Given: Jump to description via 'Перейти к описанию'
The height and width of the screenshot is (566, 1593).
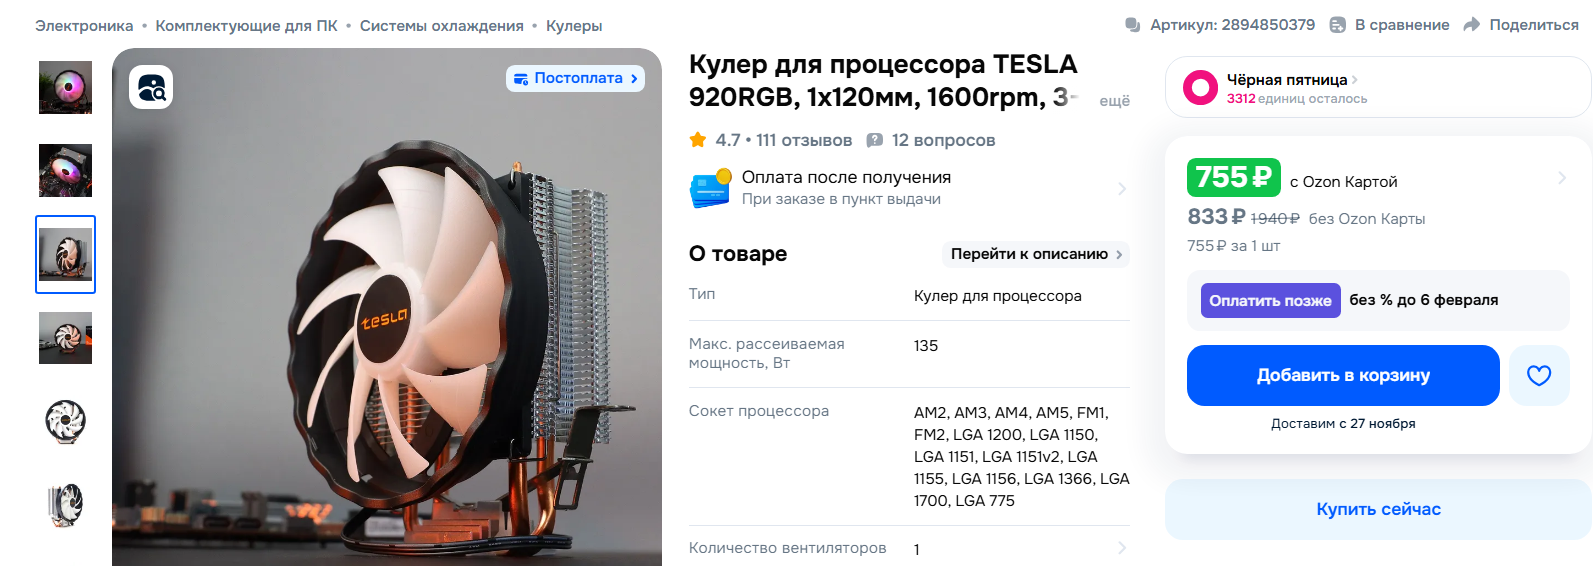Looking at the screenshot, I should tap(1035, 254).
